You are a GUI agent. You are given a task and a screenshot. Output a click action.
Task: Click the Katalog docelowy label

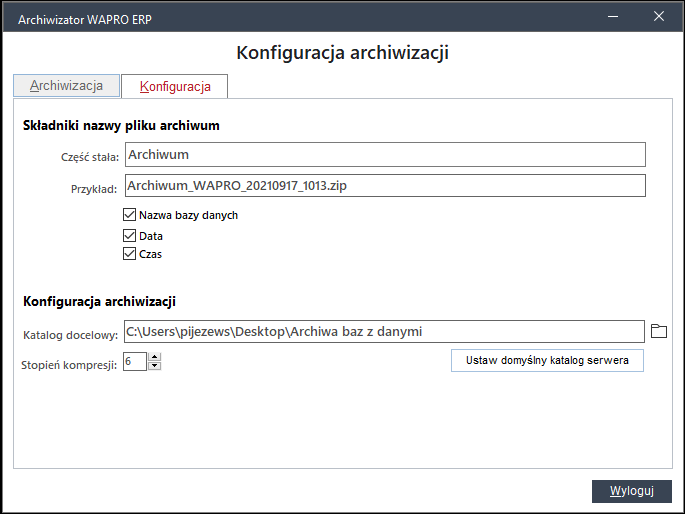71,335
